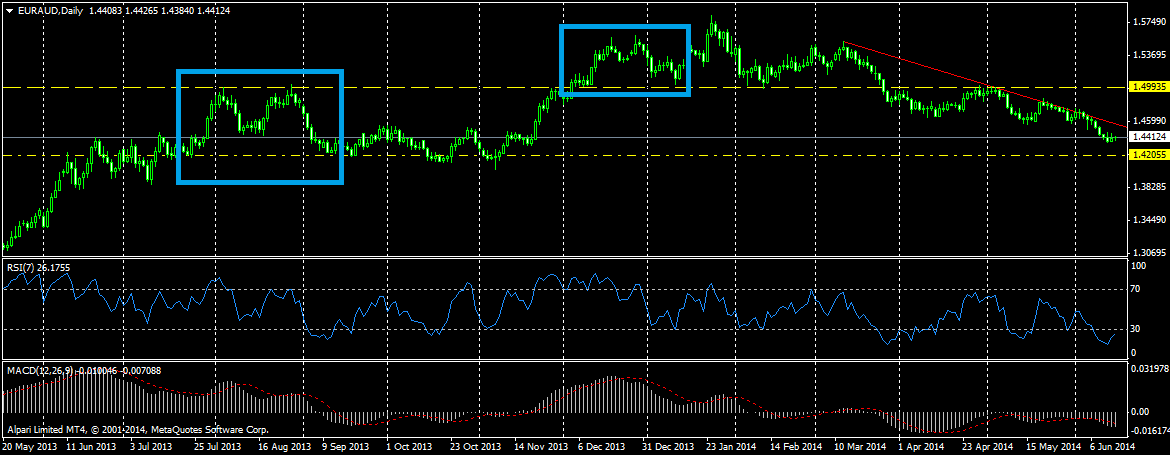This screenshot has height=455, width=1170.
Task: Click the 1 Oct 2013 date label
Action: tap(410, 447)
